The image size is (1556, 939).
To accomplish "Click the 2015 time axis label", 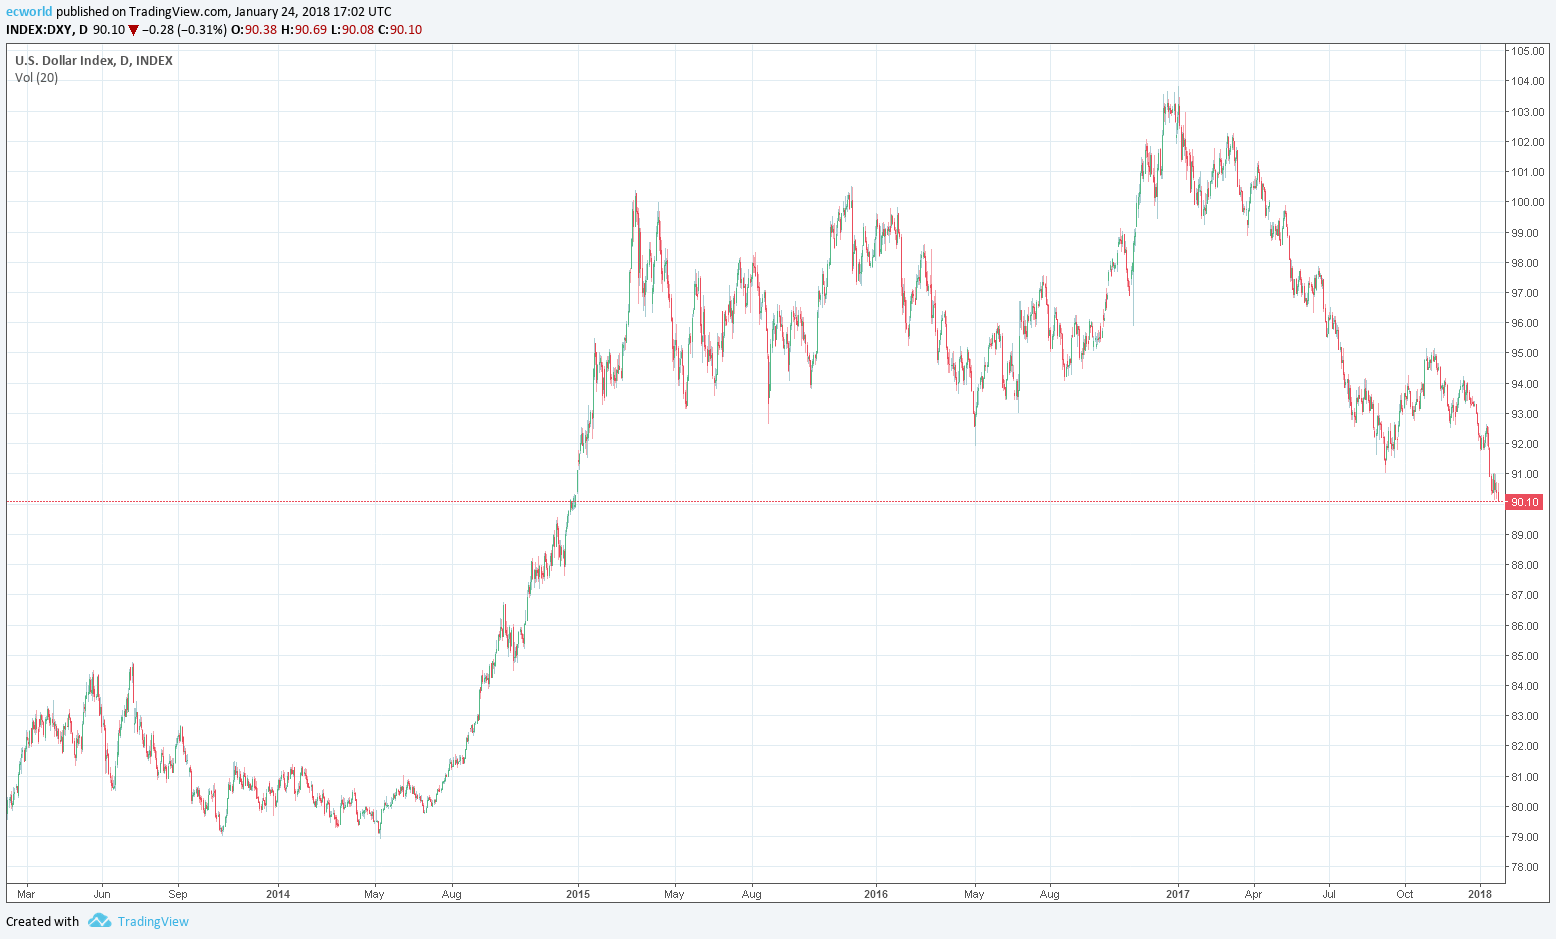I will (x=578, y=894).
